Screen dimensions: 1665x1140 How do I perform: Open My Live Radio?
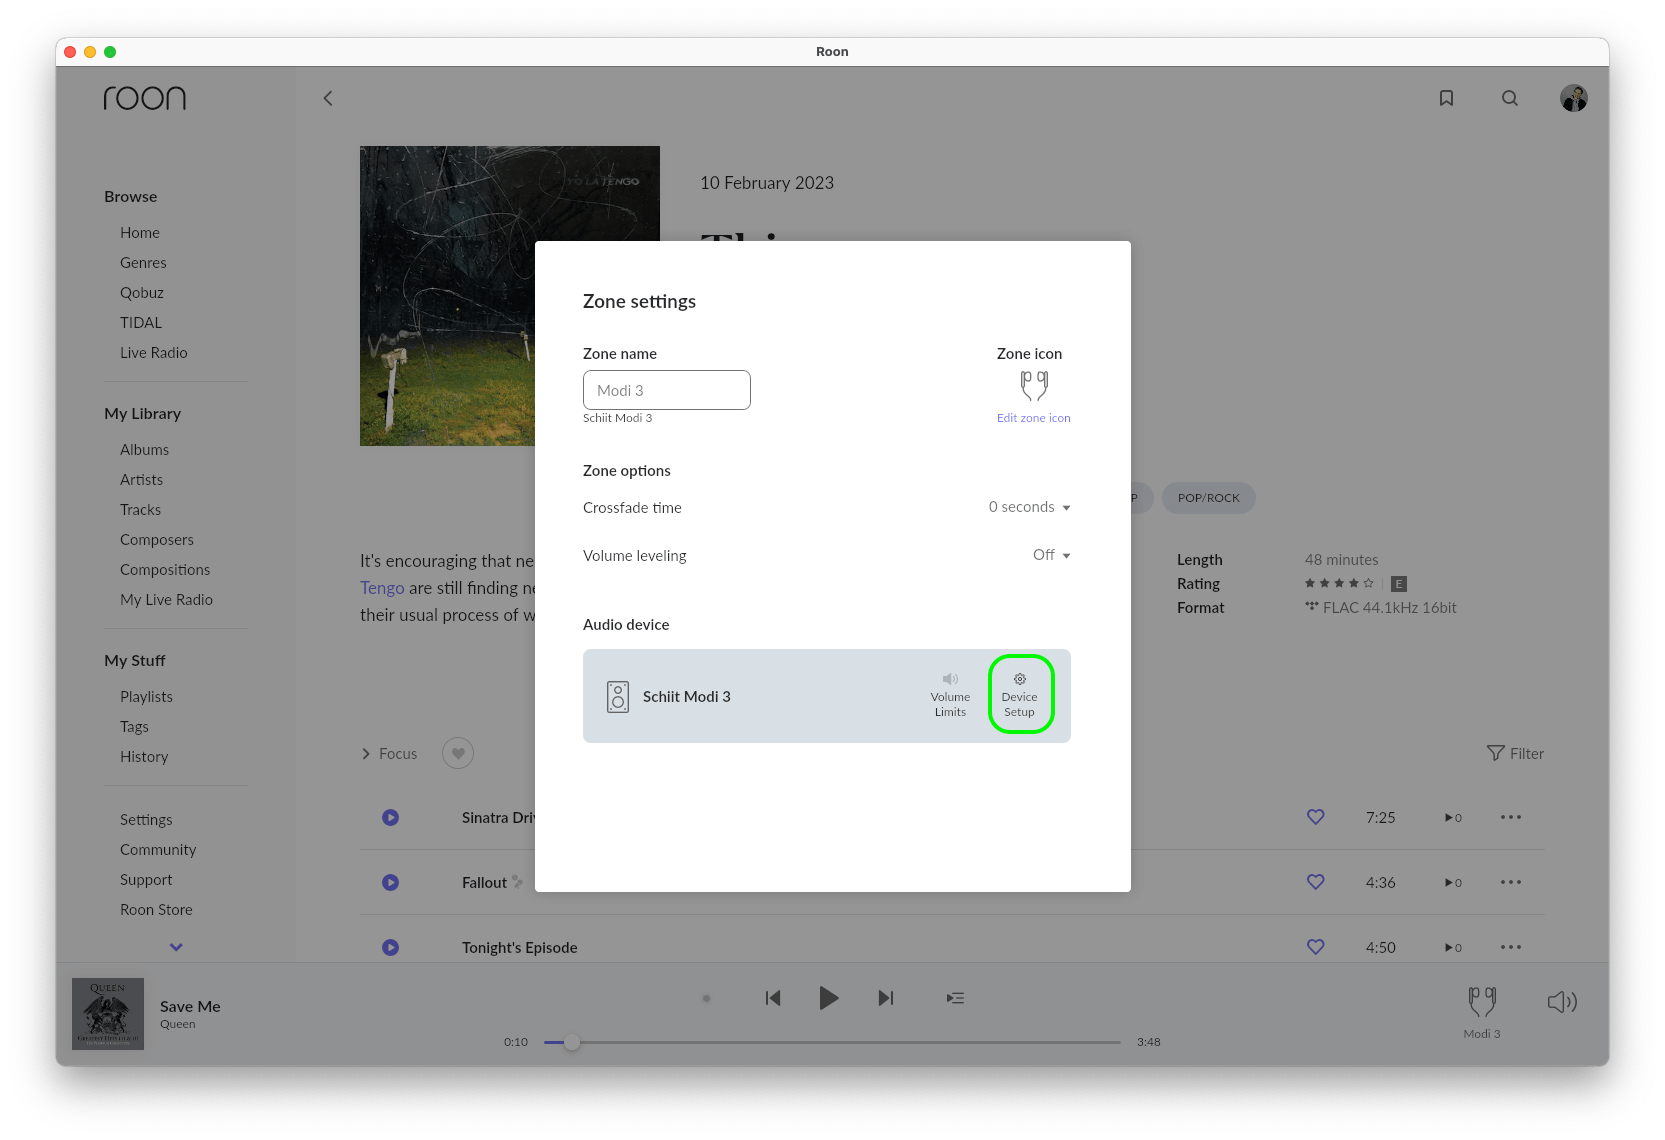point(166,600)
